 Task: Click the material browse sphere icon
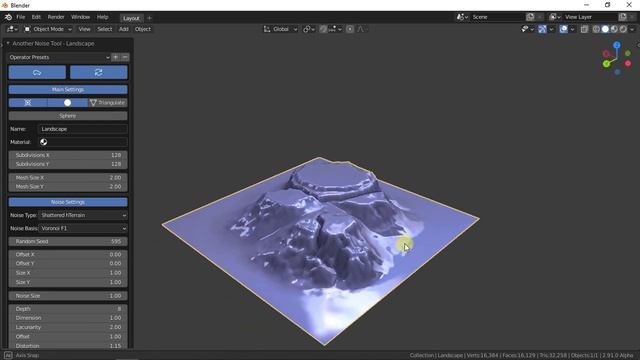[x=44, y=142]
